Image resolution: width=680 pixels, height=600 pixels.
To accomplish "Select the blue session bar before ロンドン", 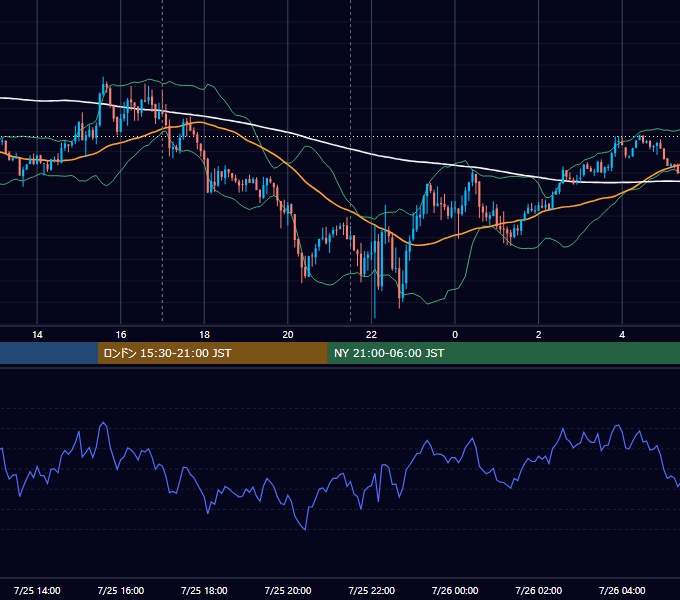I will coord(49,353).
